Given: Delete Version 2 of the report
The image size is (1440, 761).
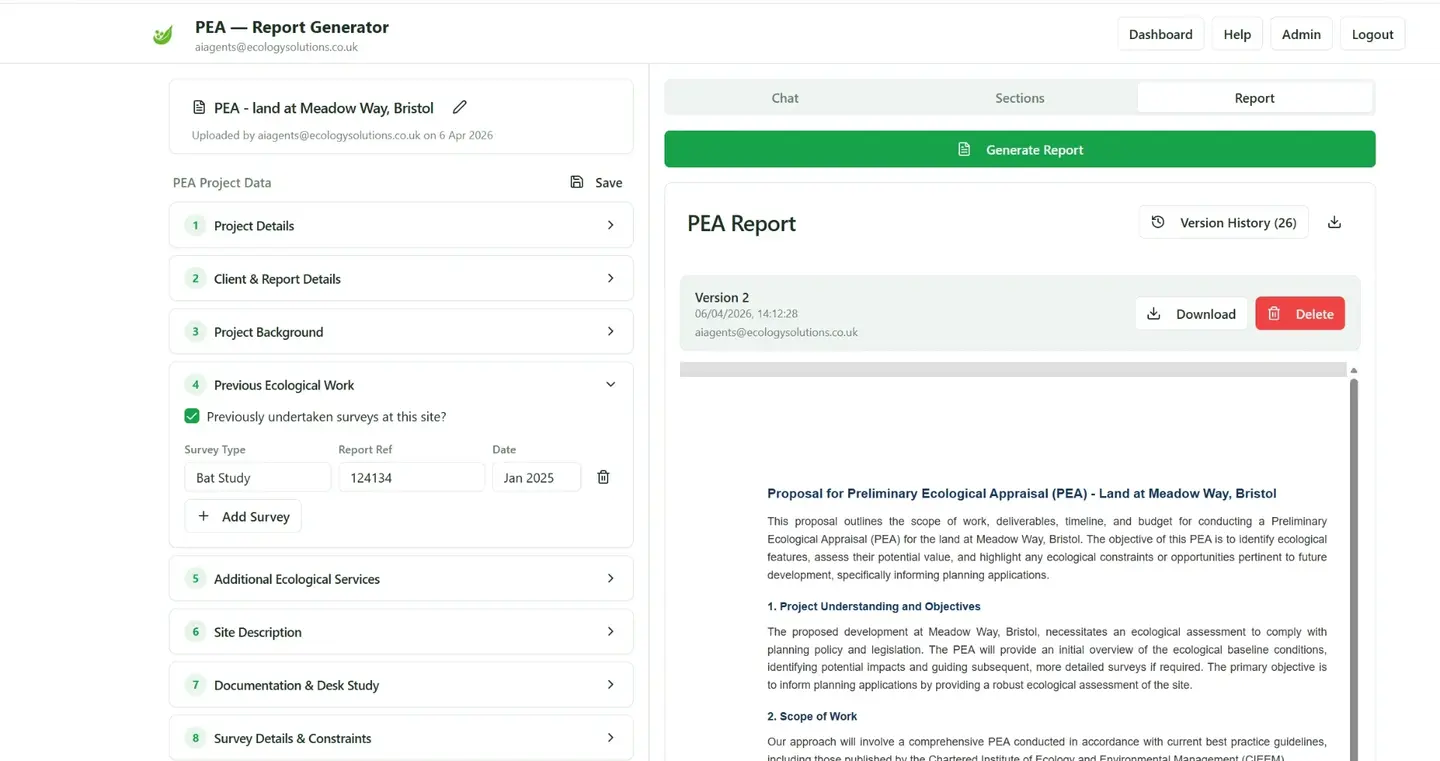Looking at the screenshot, I should click(1300, 313).
